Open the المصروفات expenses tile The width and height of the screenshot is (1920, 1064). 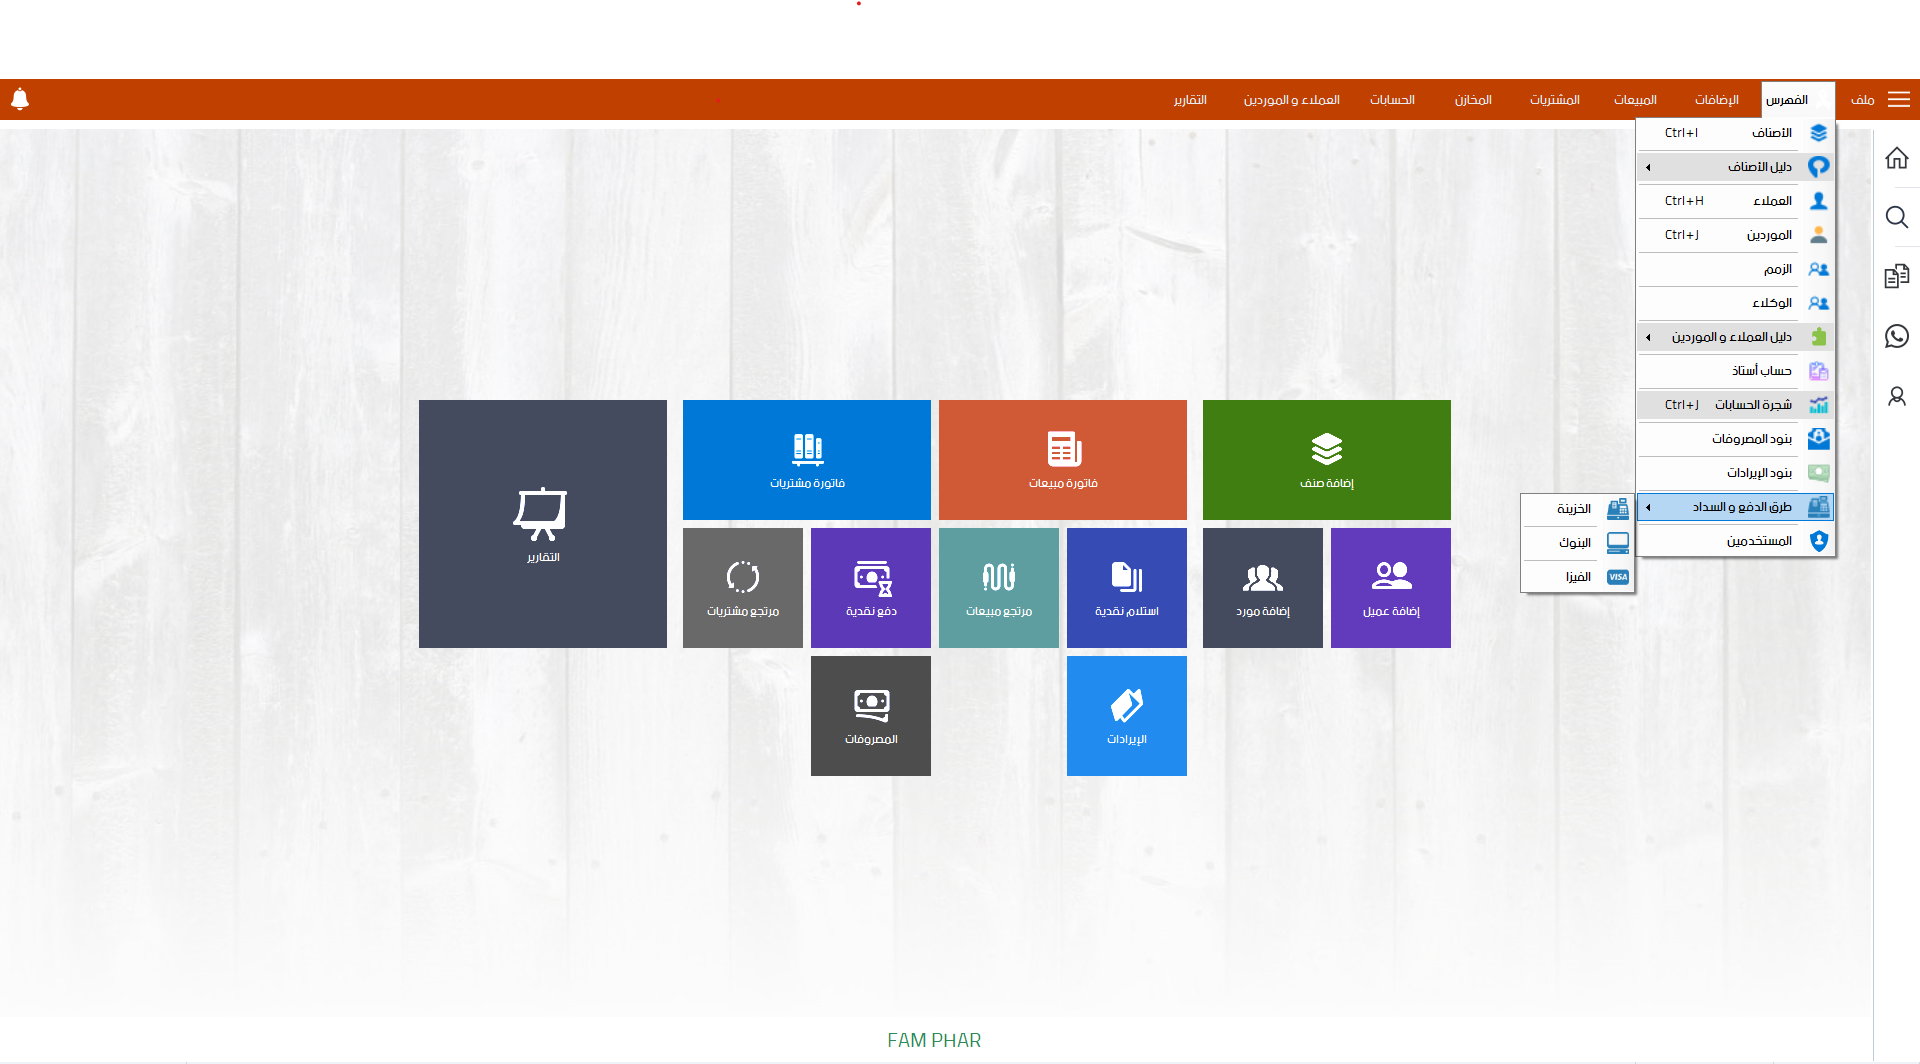point(870,715)
